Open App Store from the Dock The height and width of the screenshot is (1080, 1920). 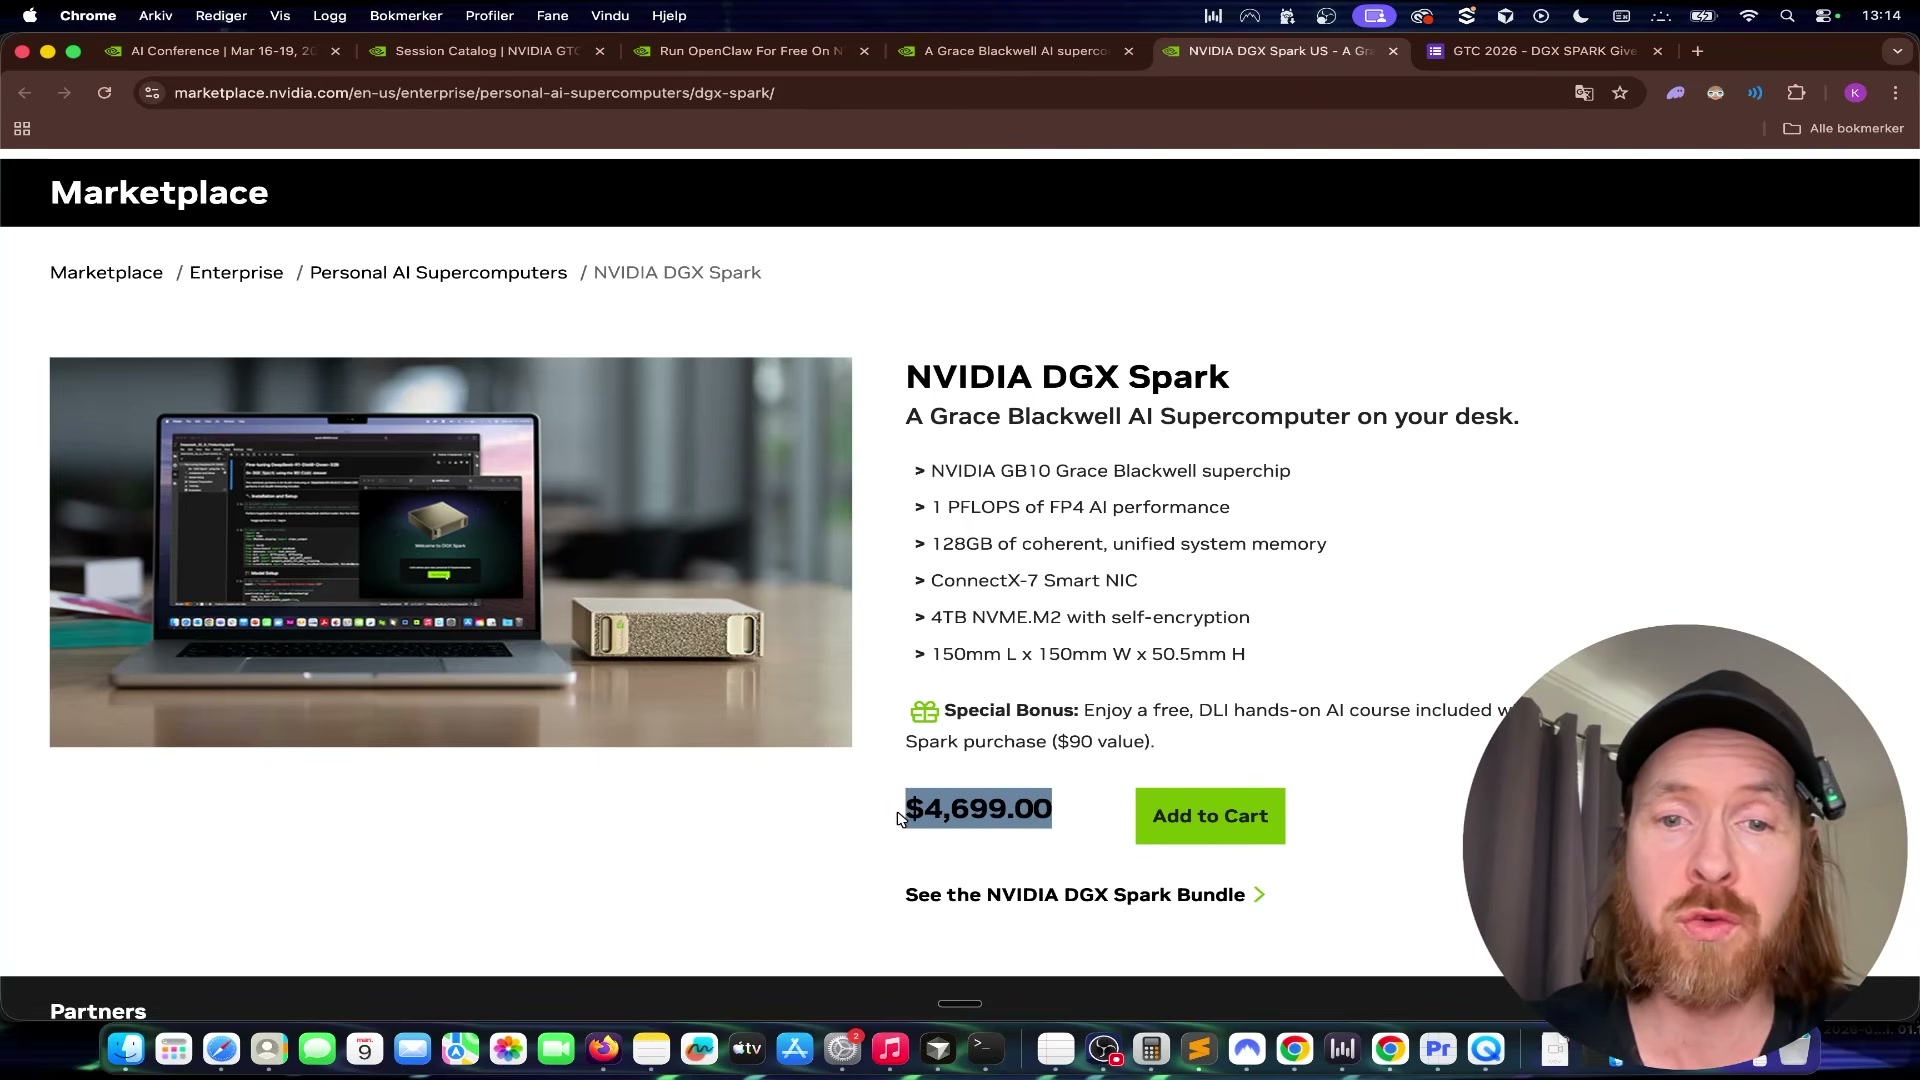pyautogui.click(x=795, y=1049)
